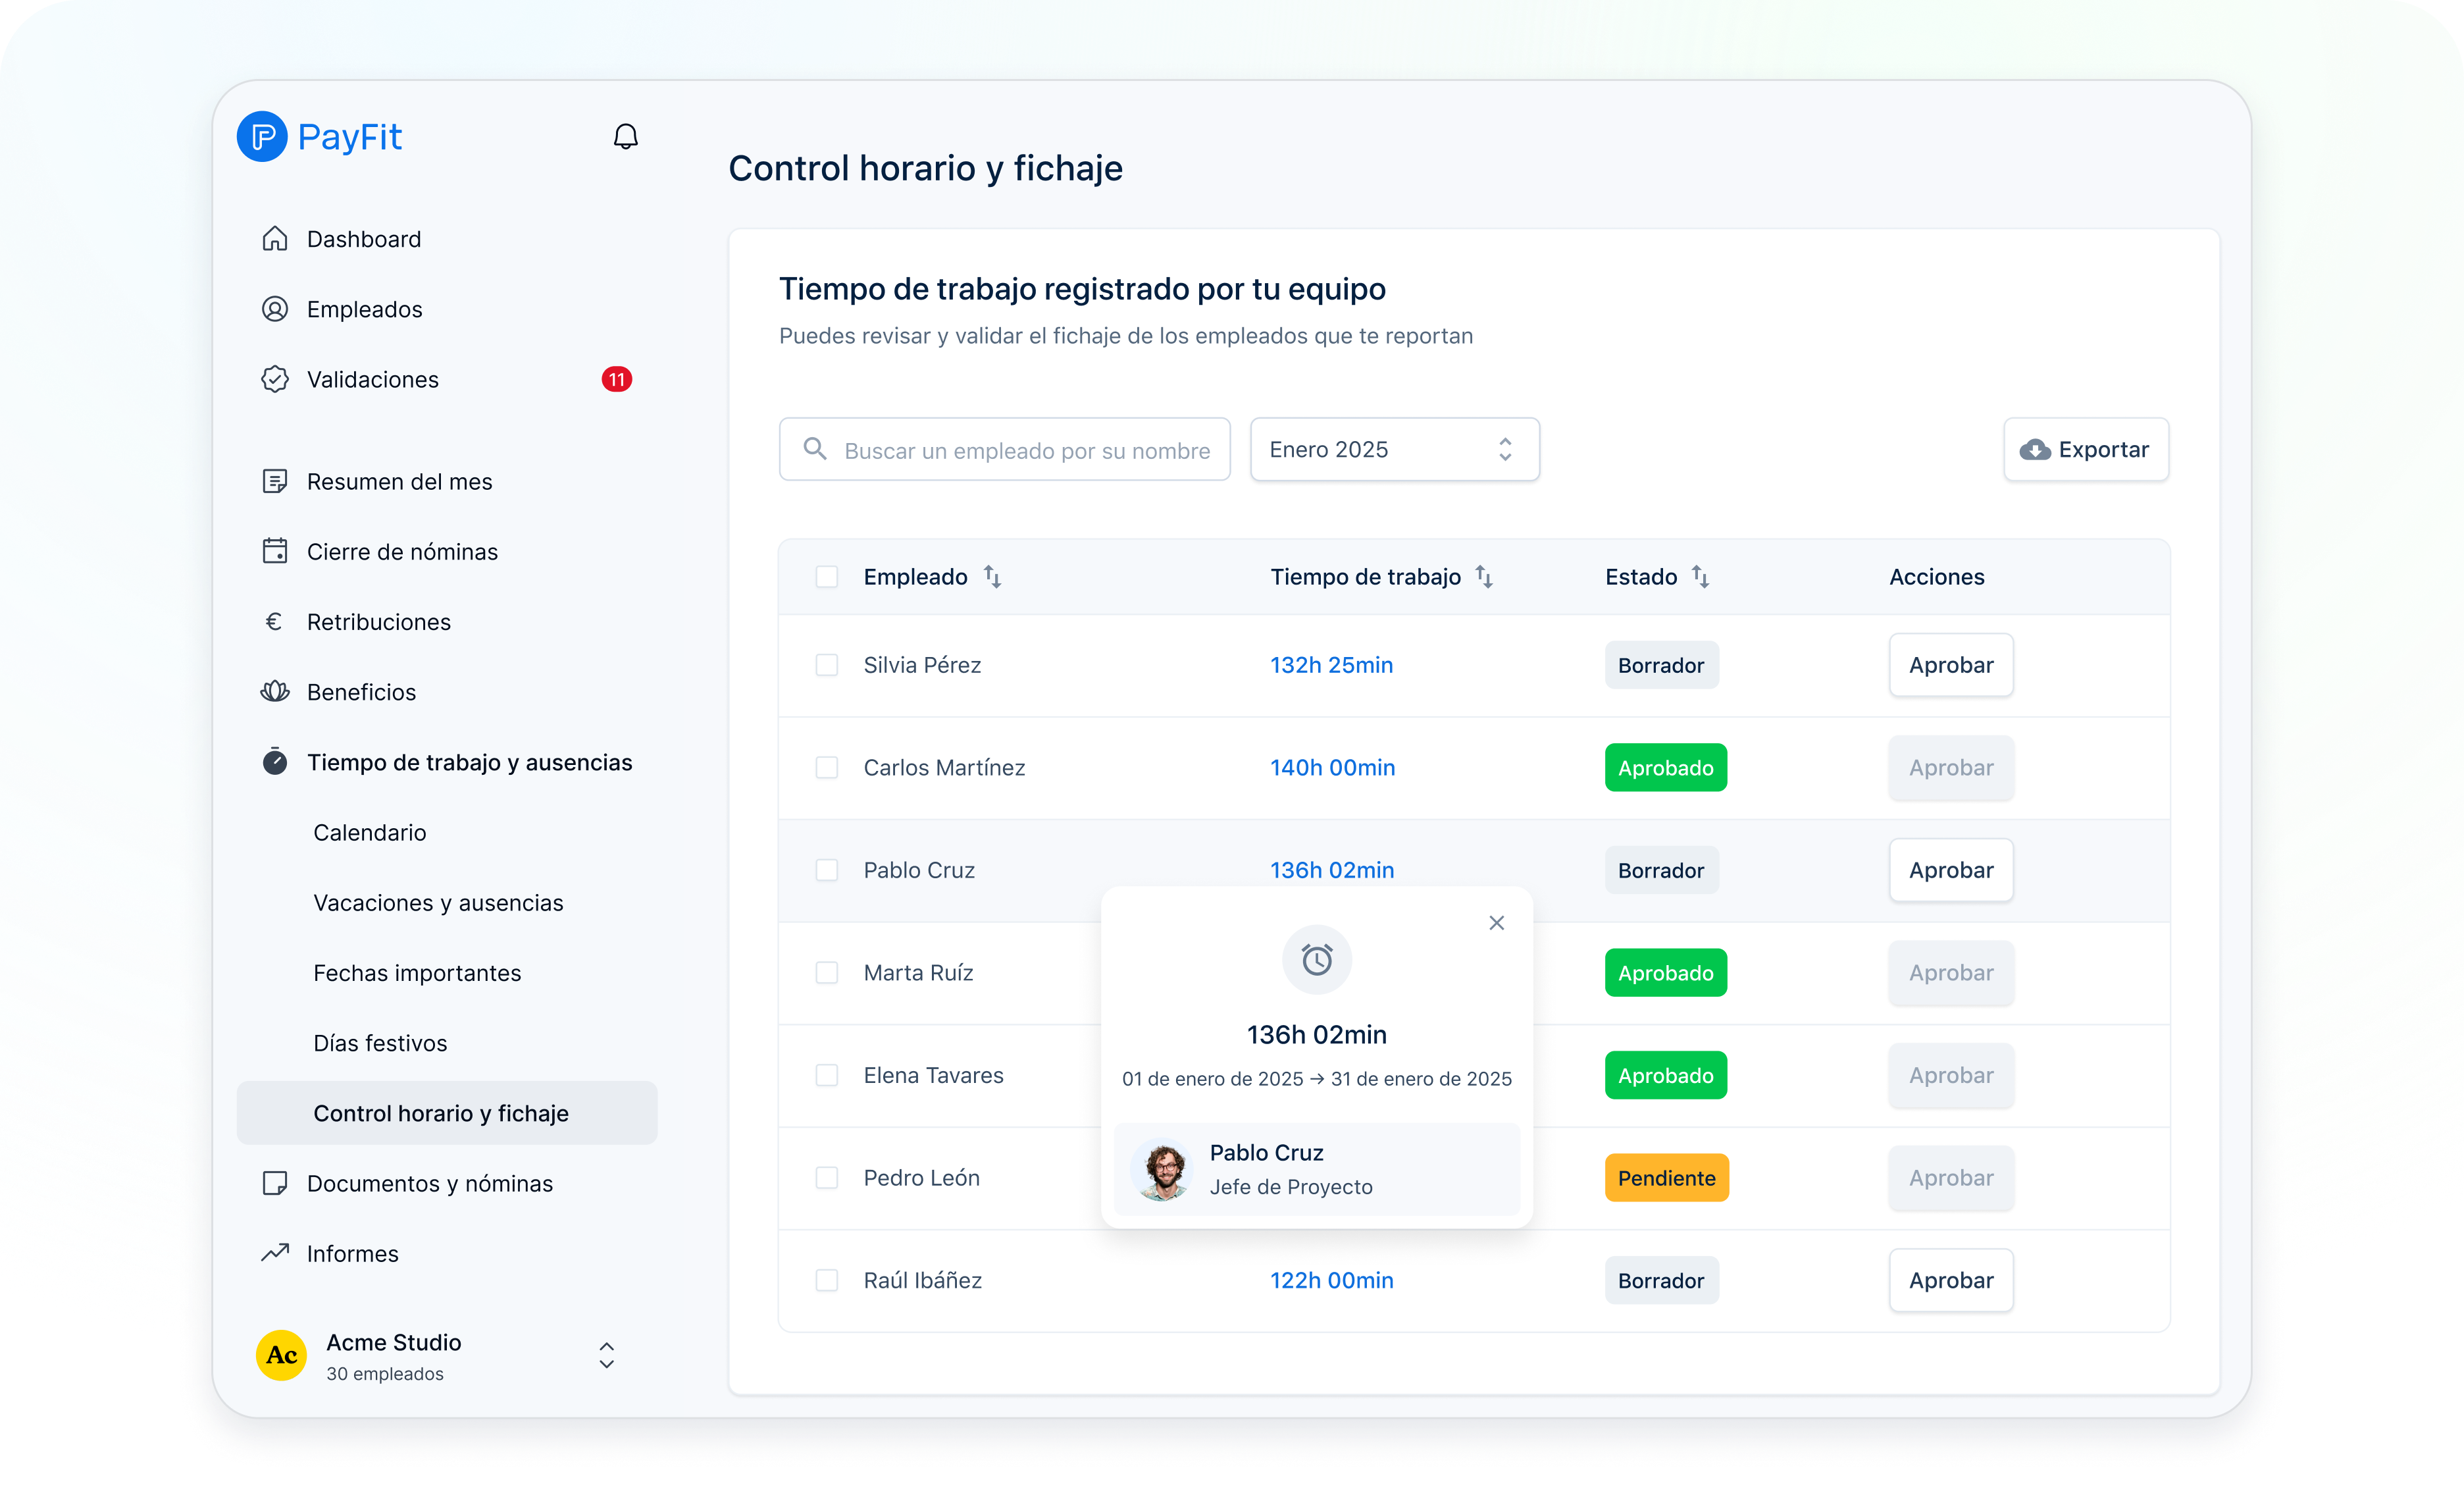This screenshot has width=2464, height=1501.
Task: Check the Silvia Pérez row checkbox
Action: 826,665
